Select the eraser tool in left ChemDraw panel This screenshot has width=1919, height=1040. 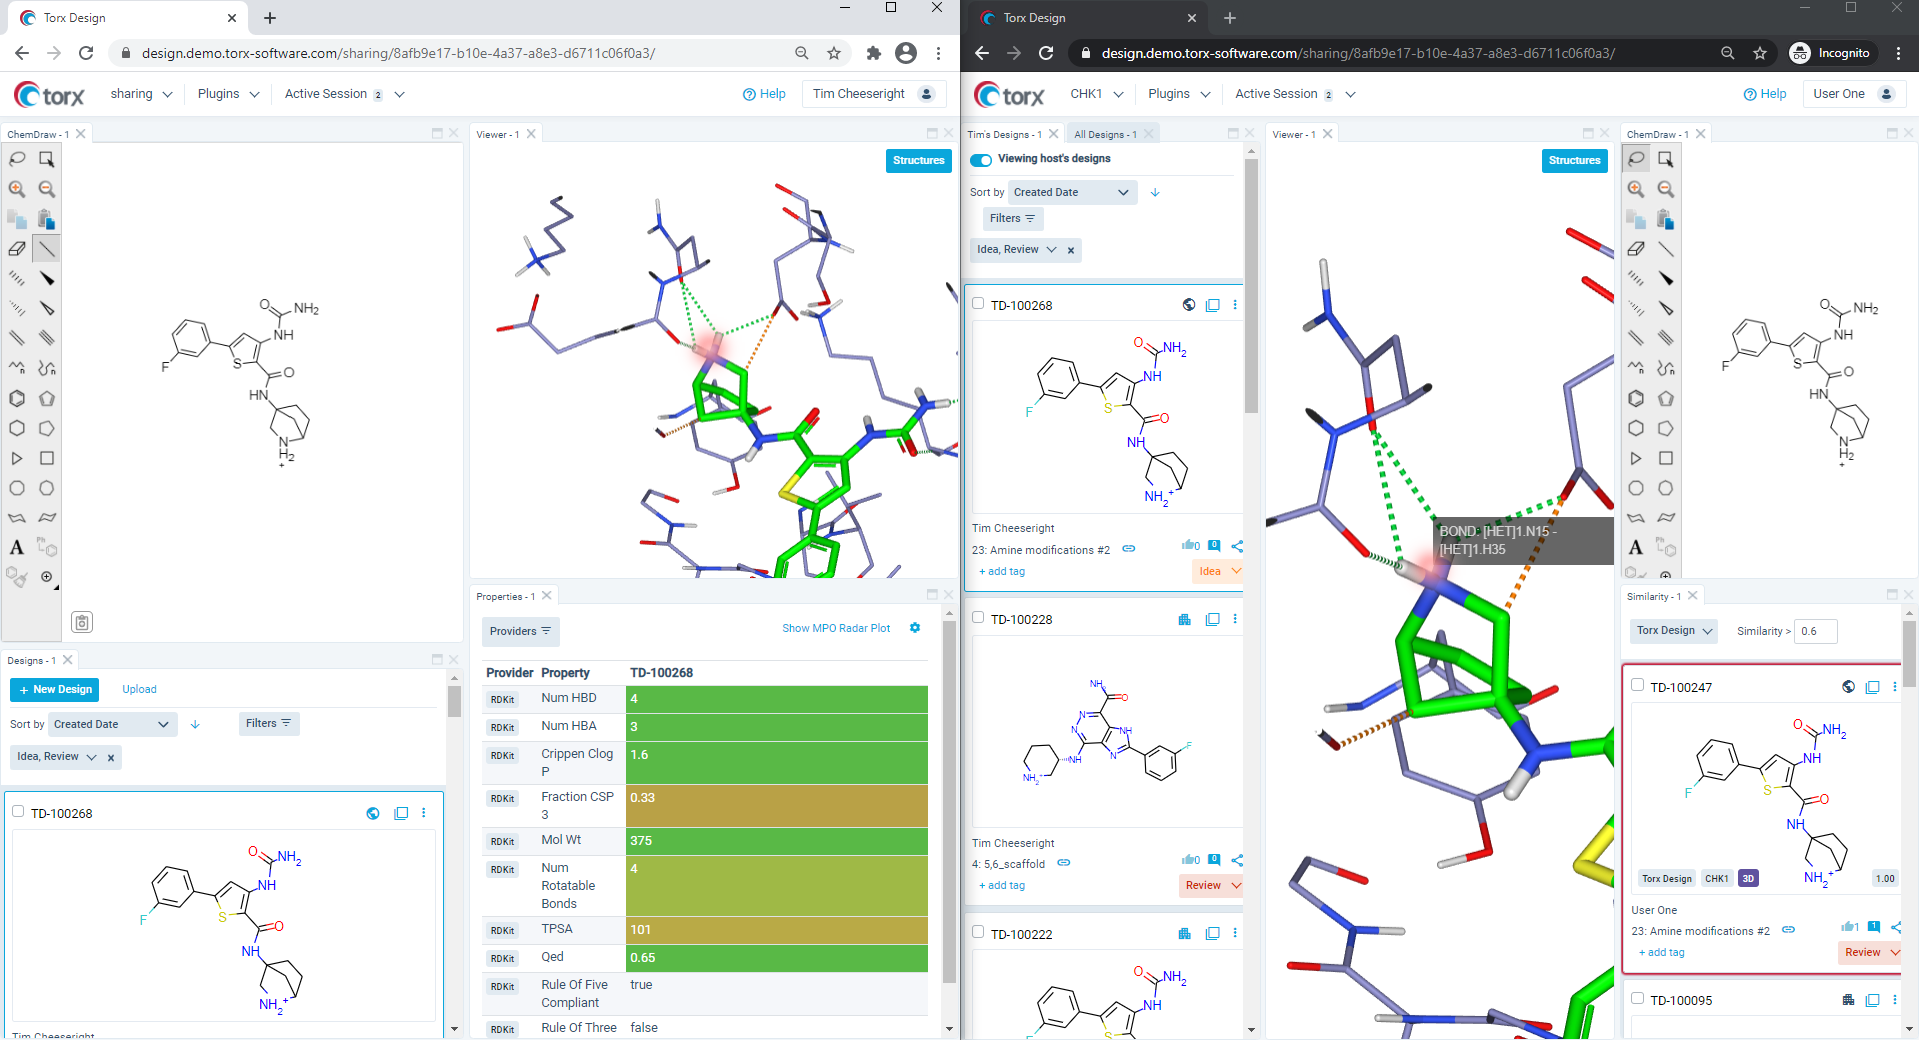17,249
